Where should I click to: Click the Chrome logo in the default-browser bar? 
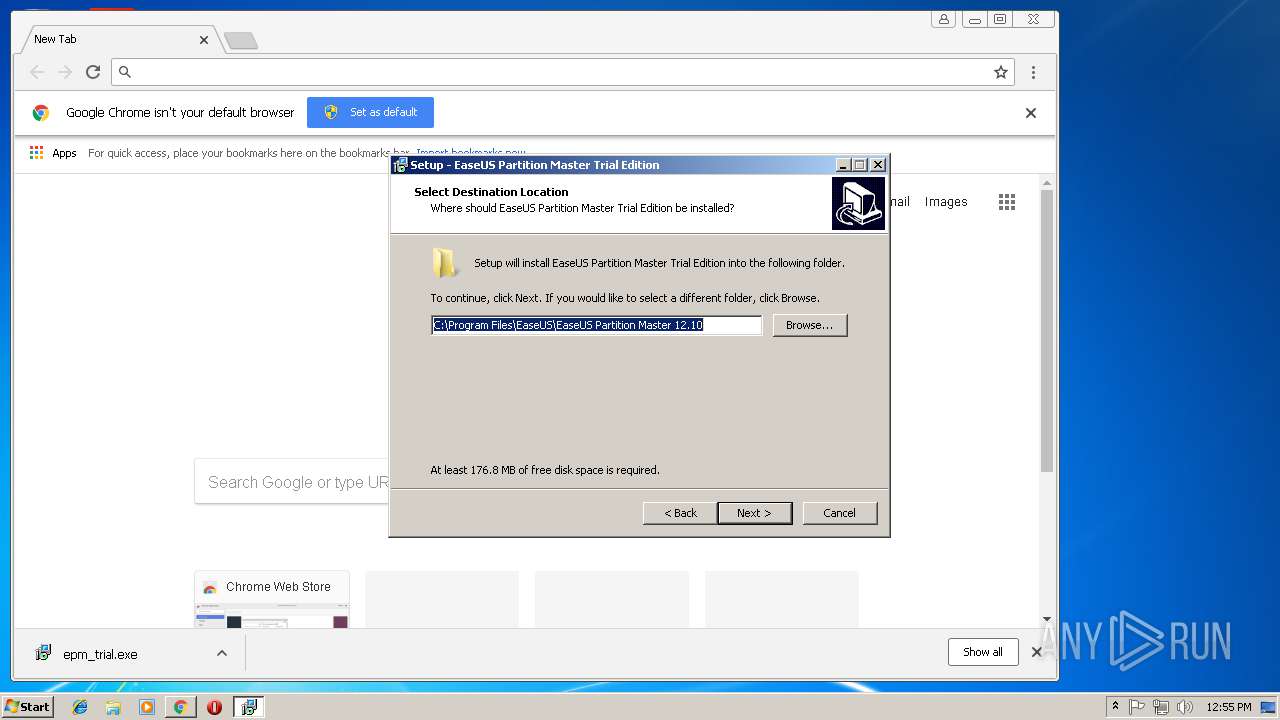tap(41, 113)
